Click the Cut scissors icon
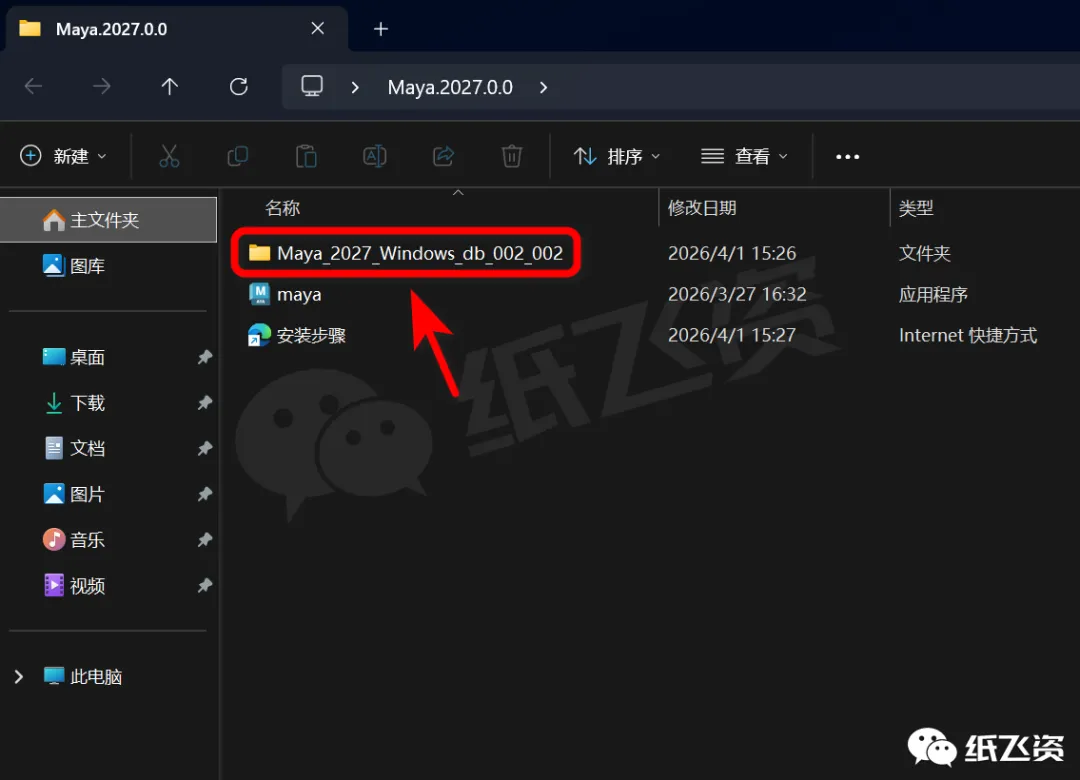1080x780 pixels. click(x=169, y=156)
